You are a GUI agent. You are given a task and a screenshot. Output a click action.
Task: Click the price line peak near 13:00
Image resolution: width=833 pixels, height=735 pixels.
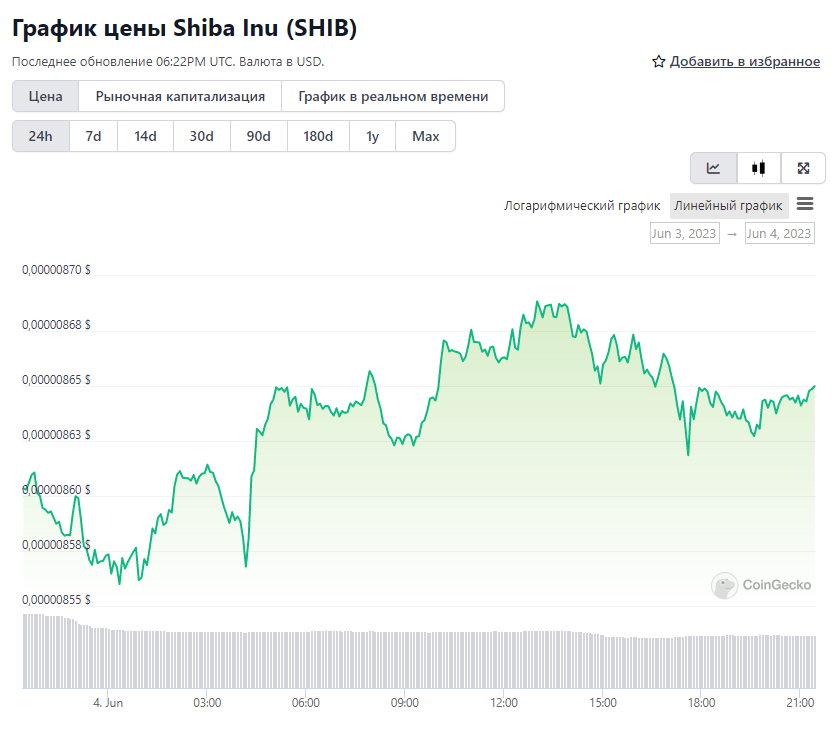[x=537, y=302]
